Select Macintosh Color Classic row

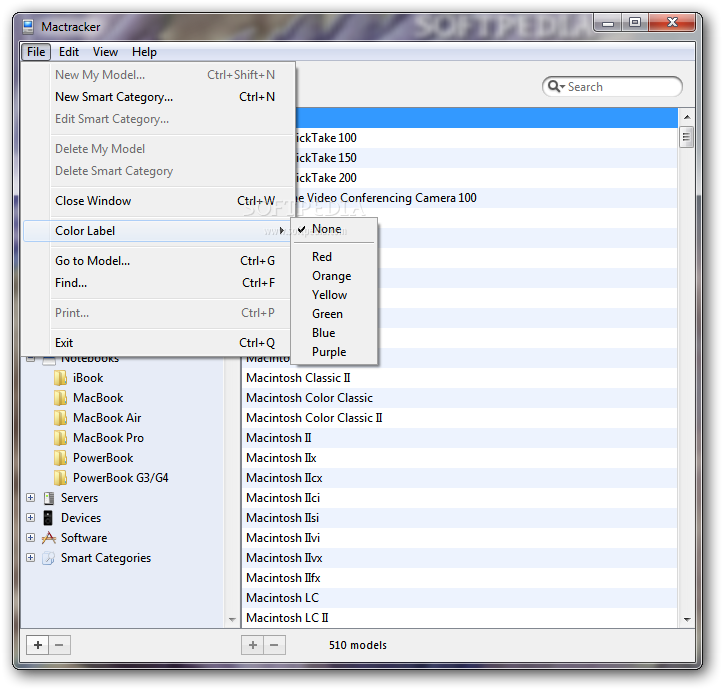coord(459,398)
